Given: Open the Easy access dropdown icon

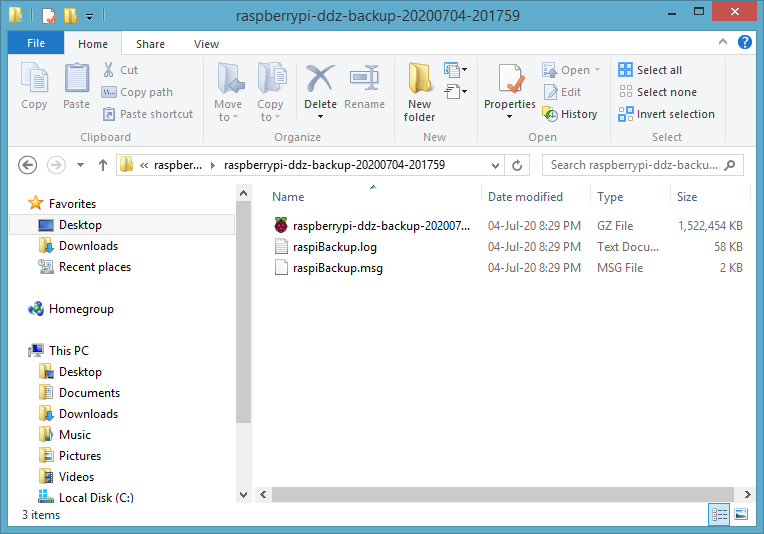Looking at the screenshot, I should coord(456,91).
